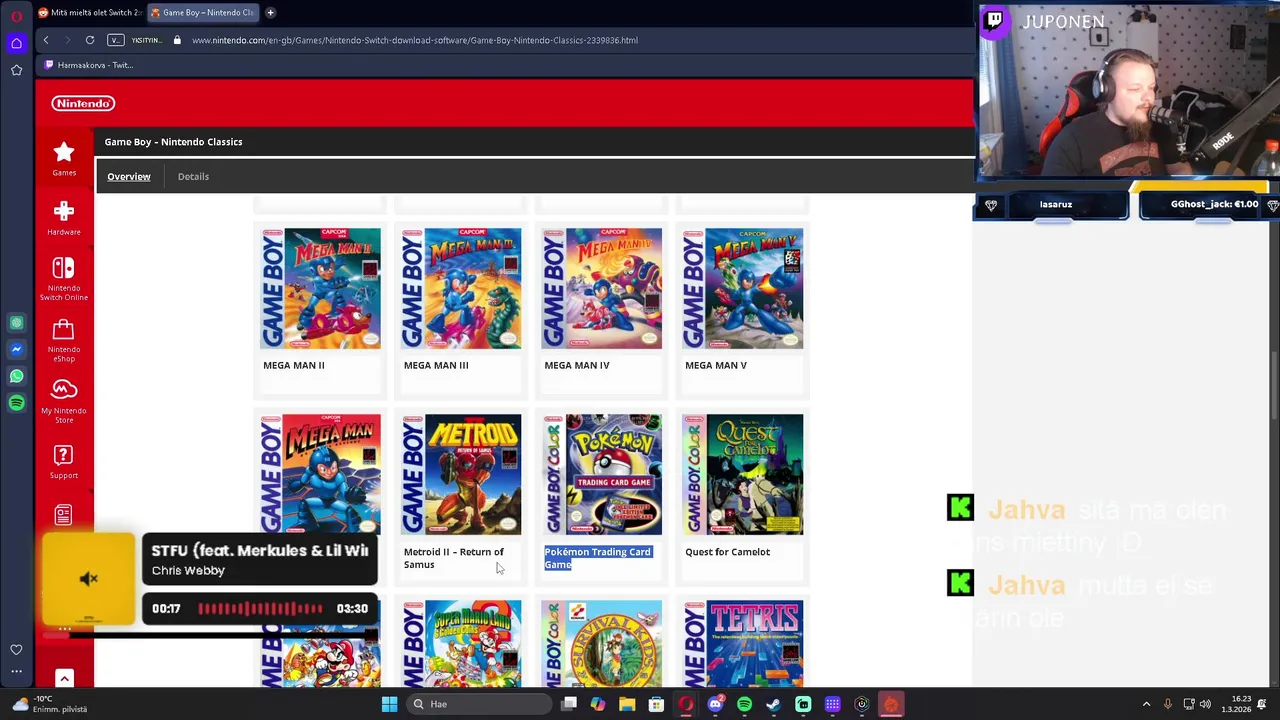Click the Quest for Camelot title

pyautogui.click(x=728, y=552)
